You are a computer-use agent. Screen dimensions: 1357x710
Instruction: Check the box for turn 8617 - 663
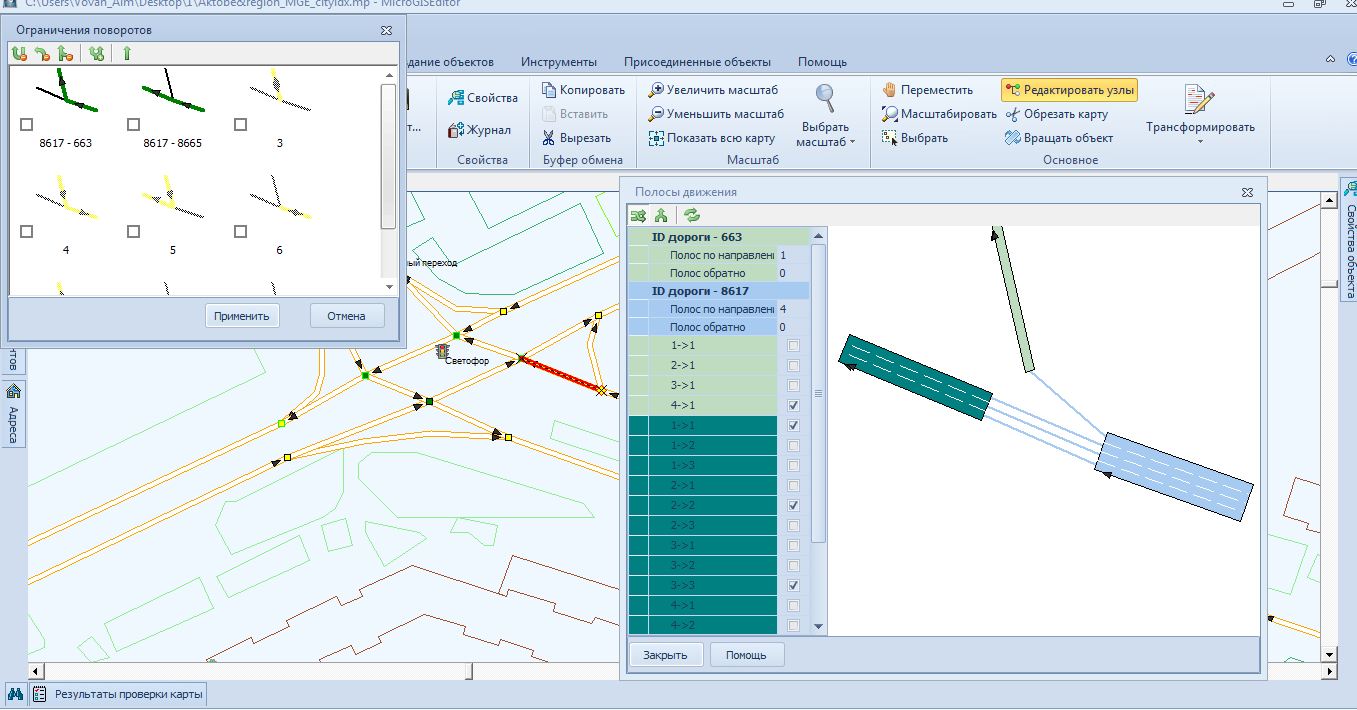(x=27, y=125)
